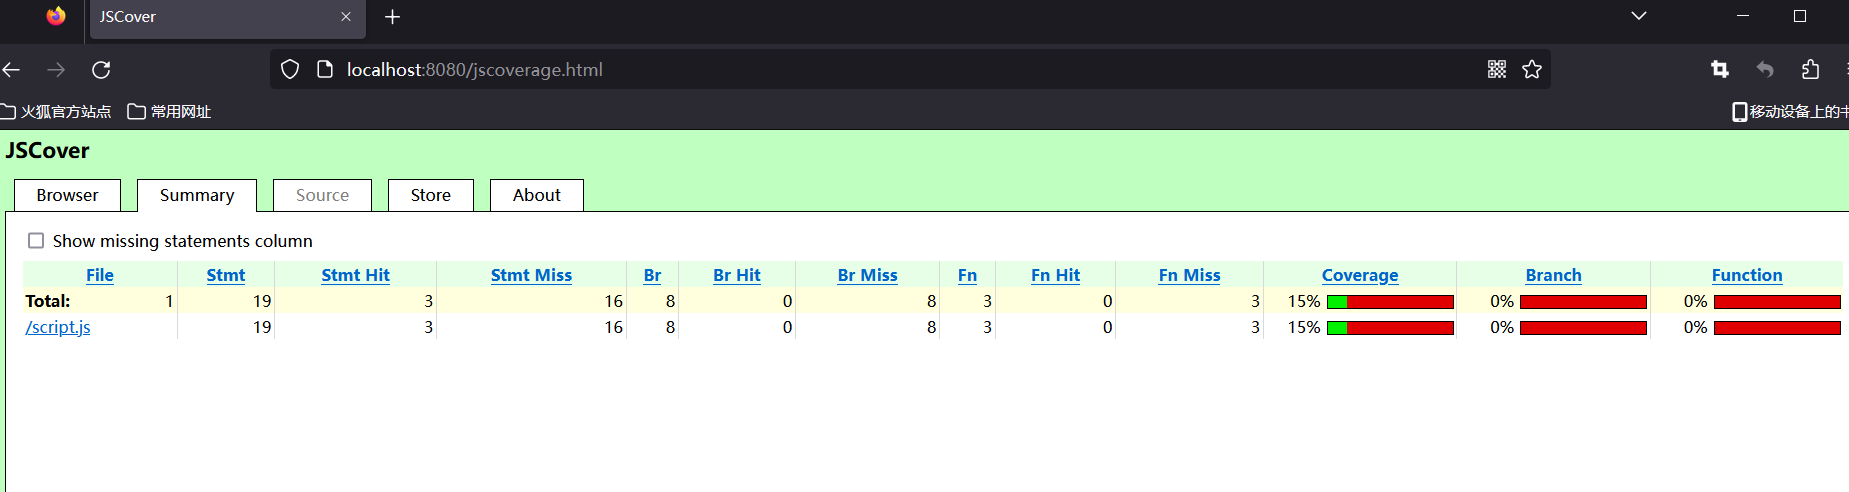Viewport: 1849px width, 492px height.
Task: Go back one page
Action: pyautogui.click(x=12, y=70)
